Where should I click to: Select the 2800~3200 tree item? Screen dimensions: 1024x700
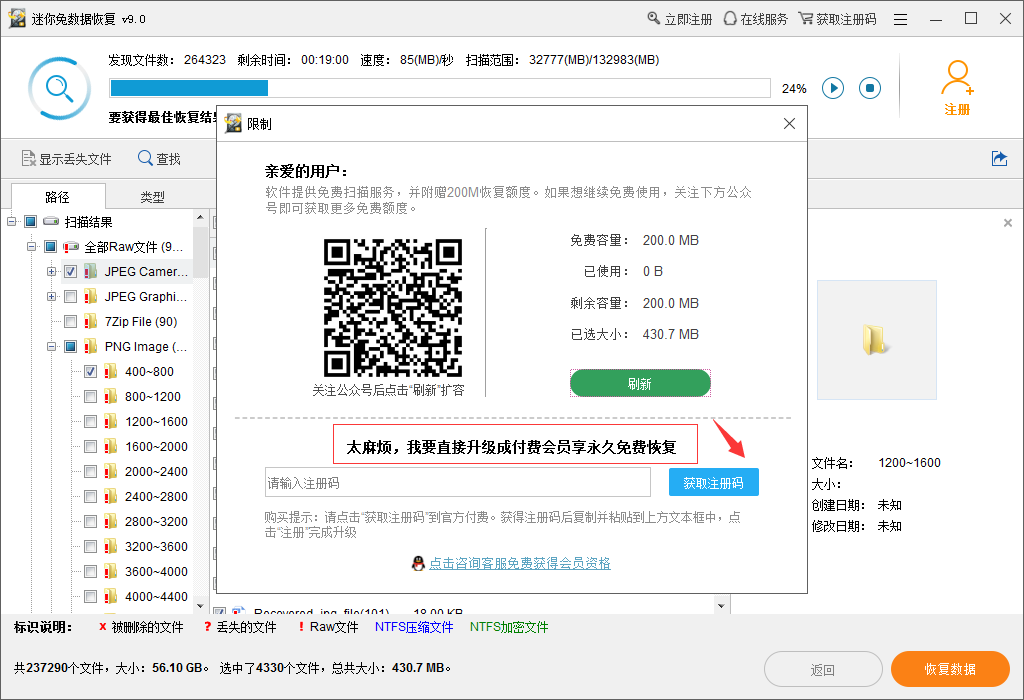click(x=155, y=521)
